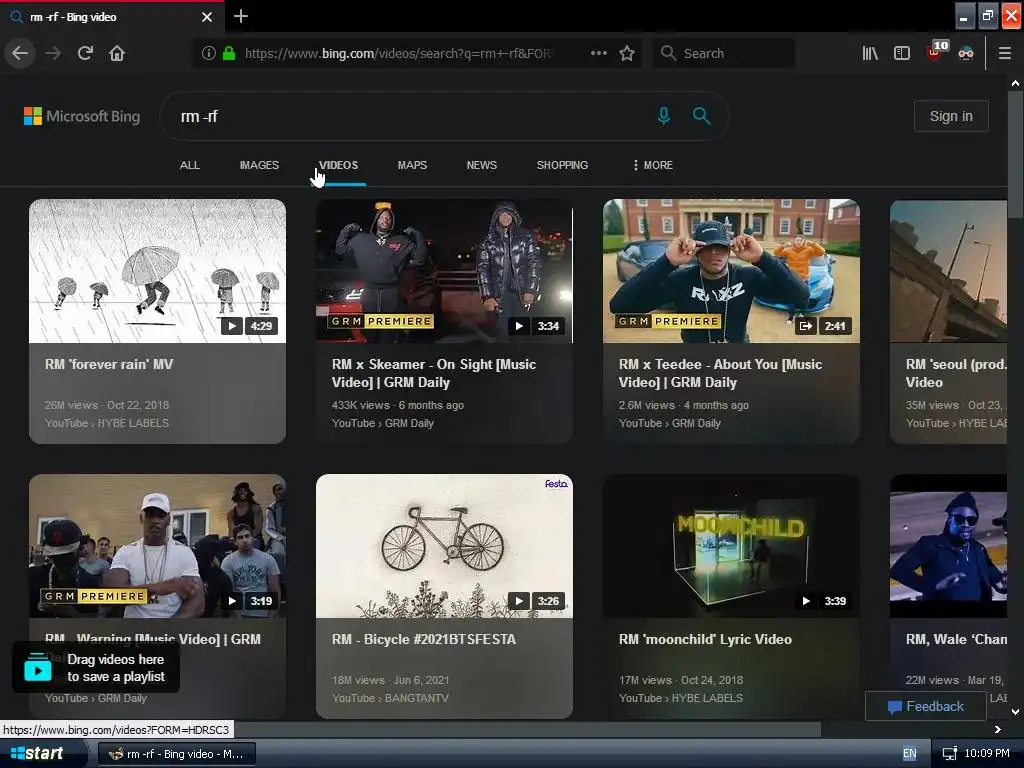Close the 'rm -rf - Bing video' tab
The image size is (1024, 768).
(207, 17)
